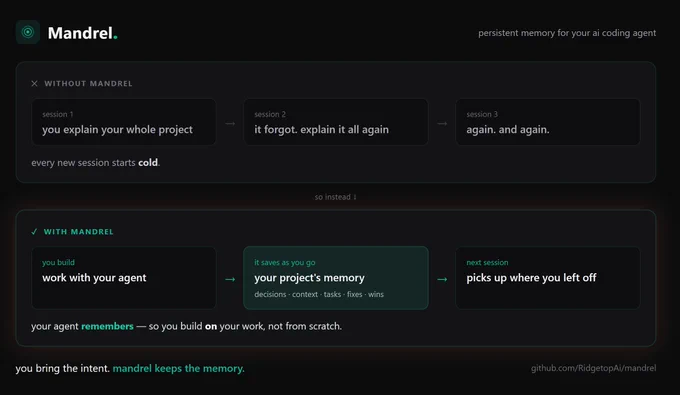Click 'every new session starts cold.' text

click(x=95, y=163)
